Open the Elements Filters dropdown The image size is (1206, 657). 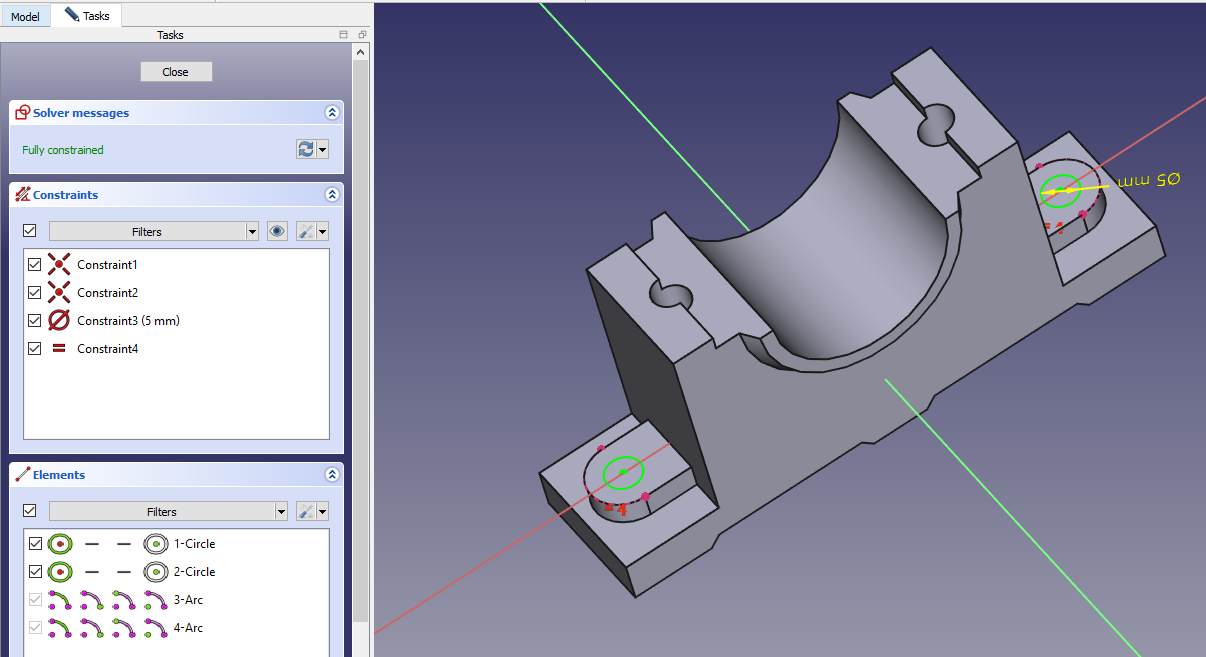tap(168, 511)
